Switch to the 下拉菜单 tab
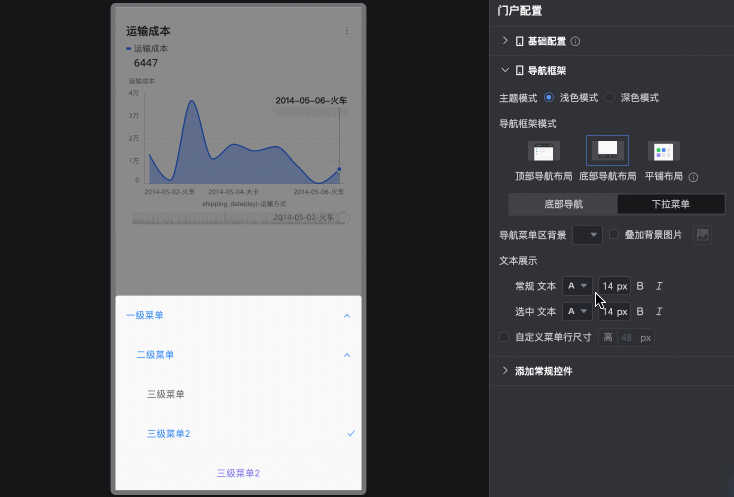The image size is (734, 497). (x=671, y=204)
